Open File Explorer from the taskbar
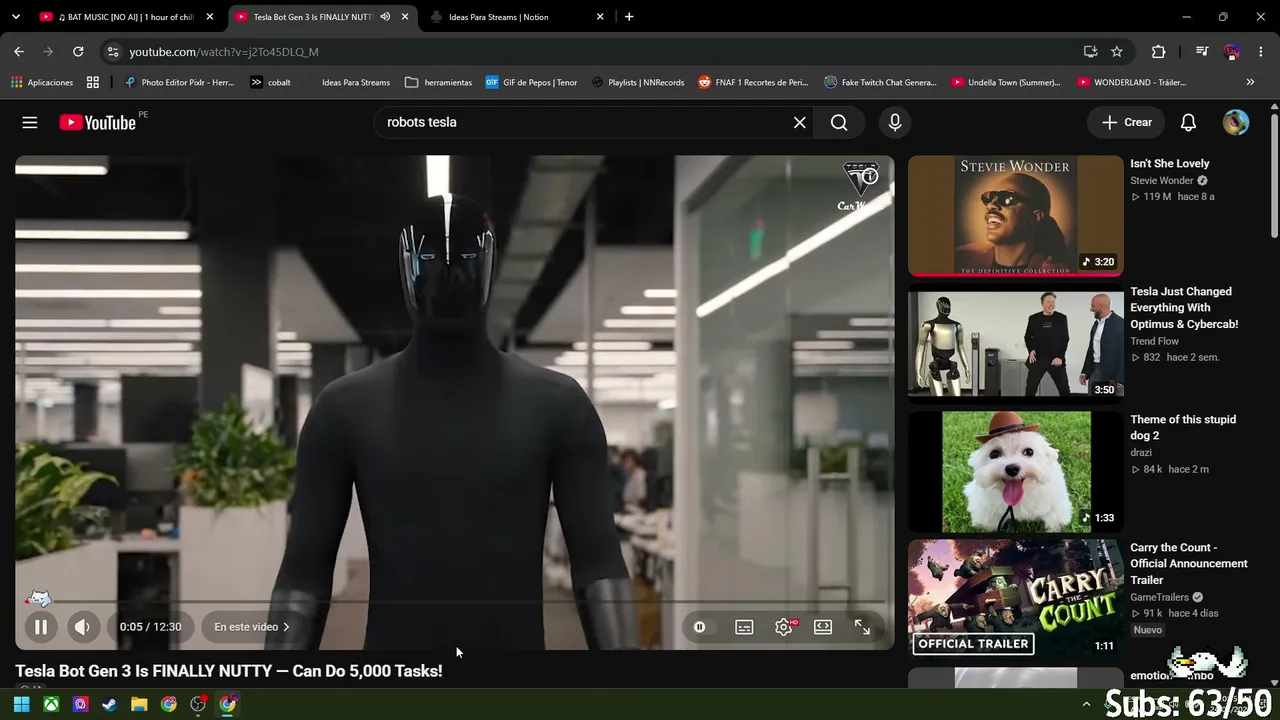Viewport: 1280px width, 720px height. tap(139, 704)
